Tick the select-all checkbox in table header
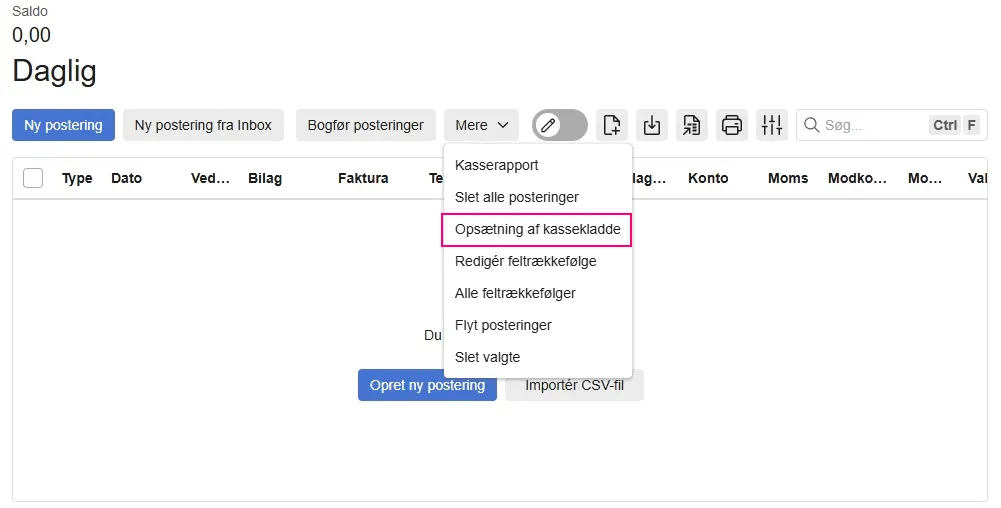 click(33, 178)
